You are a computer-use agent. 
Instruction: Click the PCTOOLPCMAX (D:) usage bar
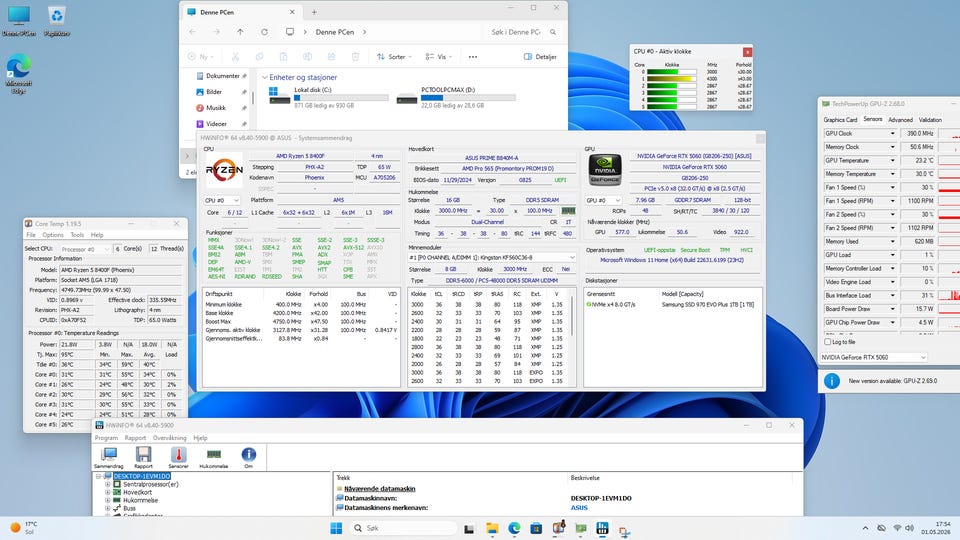tap(468, 97)
